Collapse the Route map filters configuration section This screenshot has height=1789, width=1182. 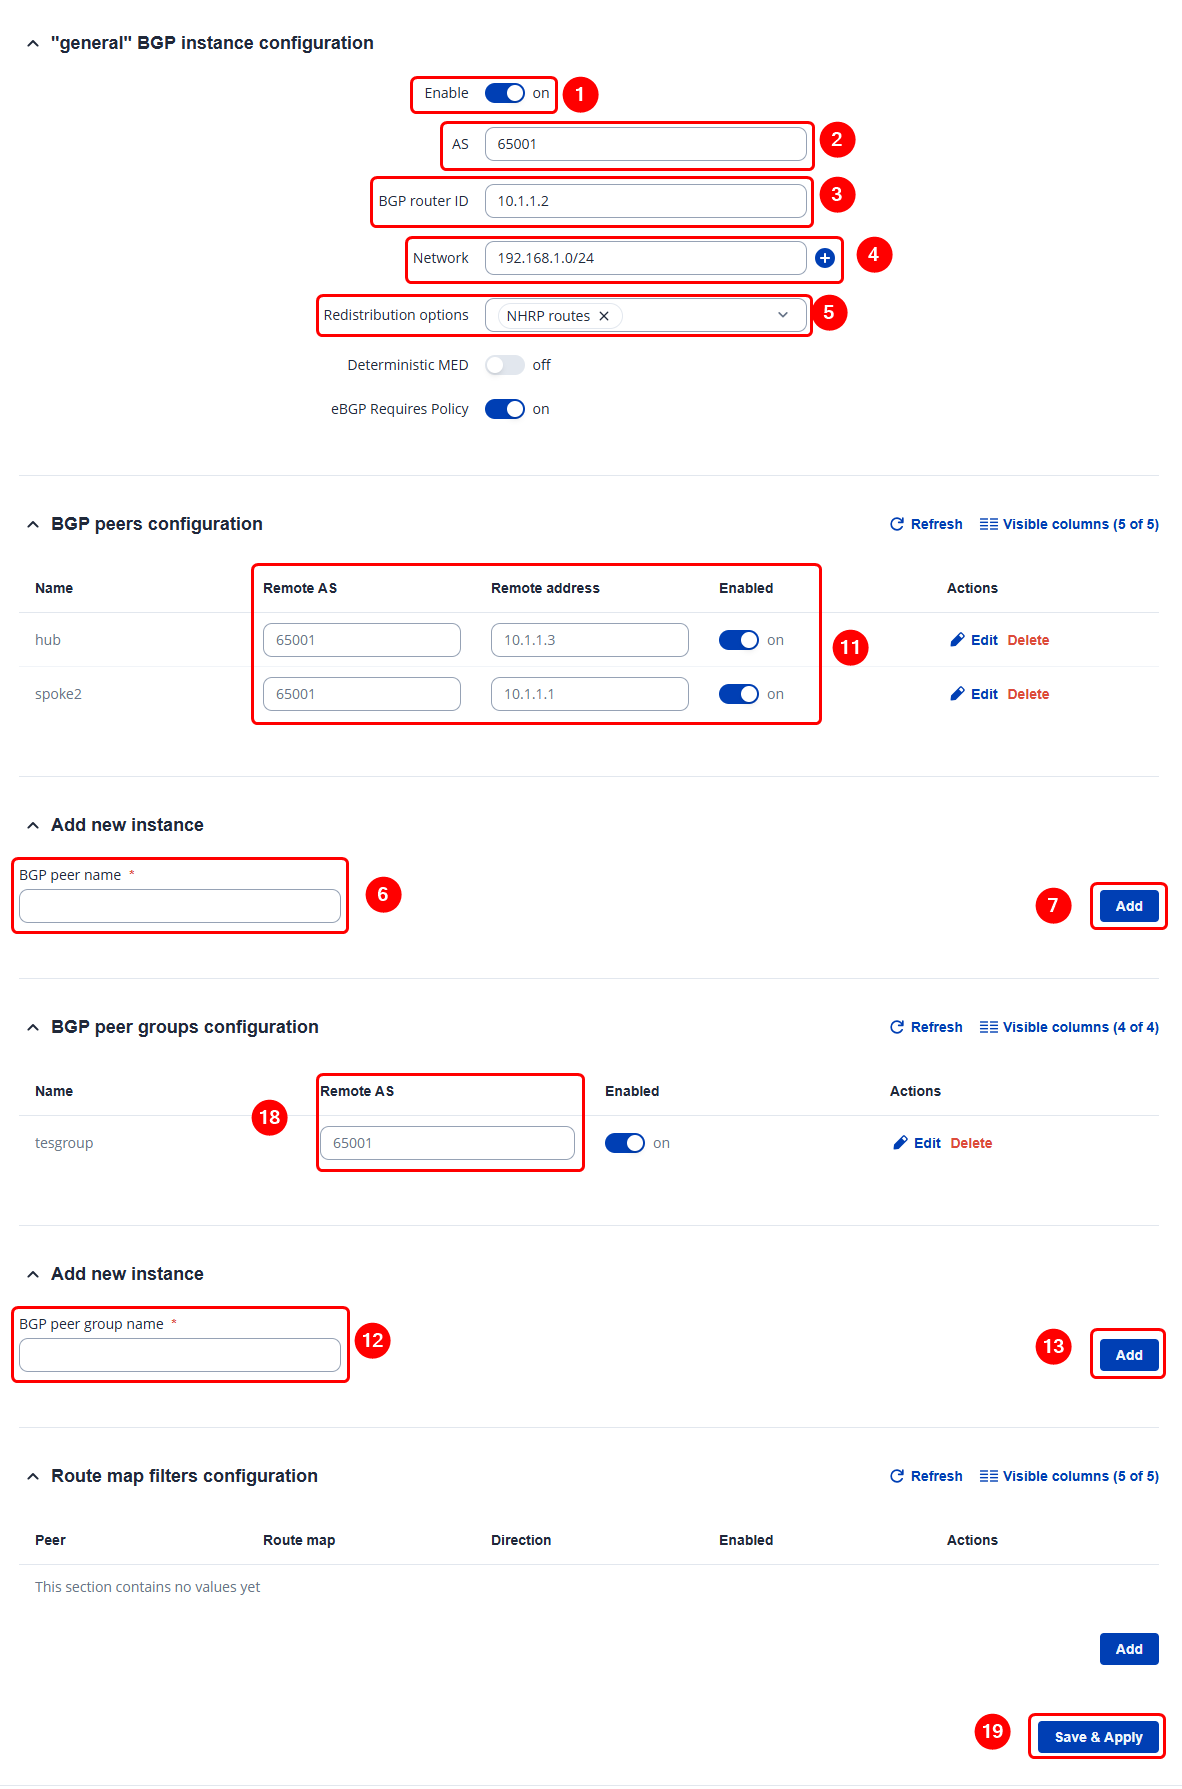point(33,1476)
